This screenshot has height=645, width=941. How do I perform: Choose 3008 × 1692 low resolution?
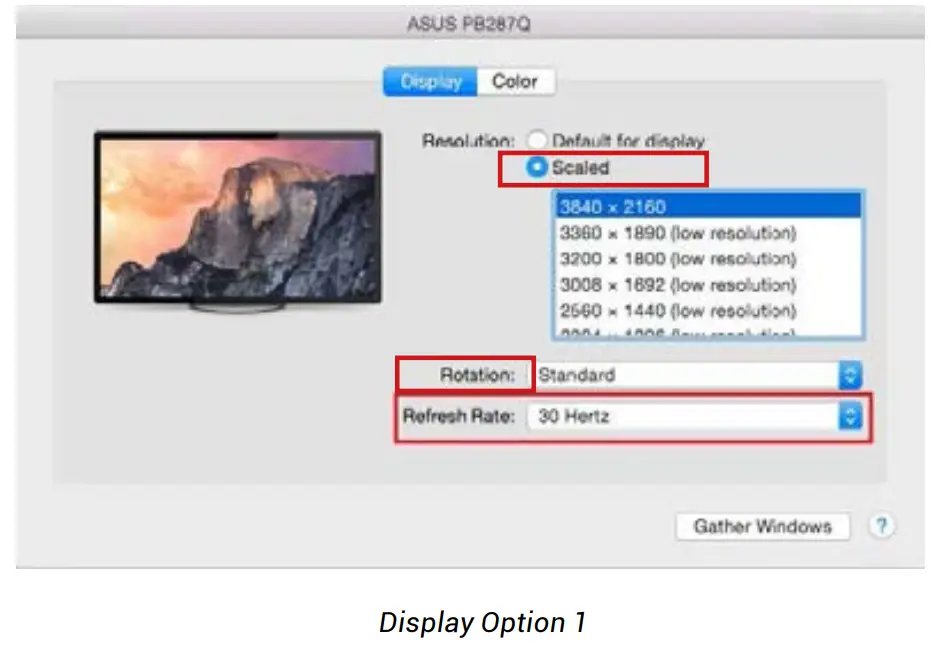point(709,284)
